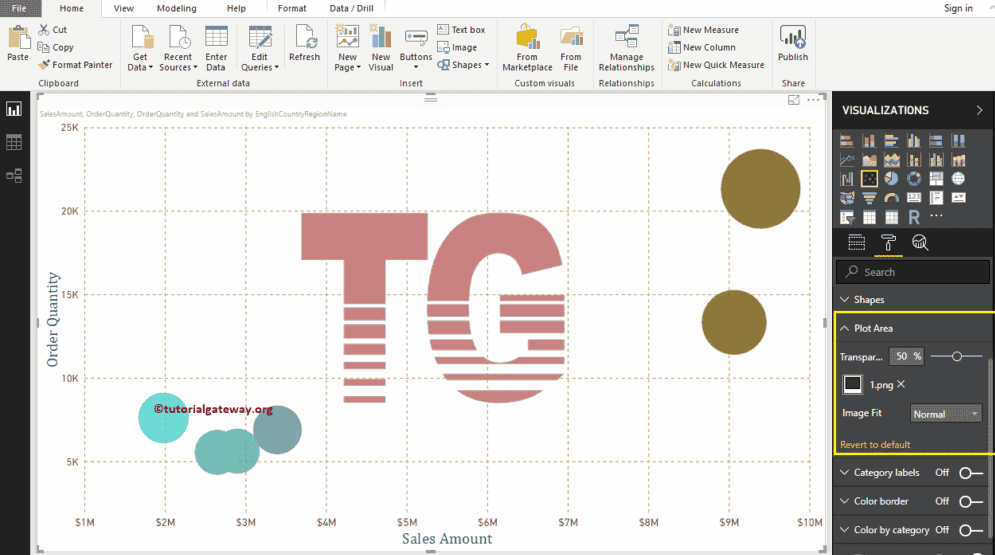
Task: Expand the Color border section
Action: click(x=845, y=501)
